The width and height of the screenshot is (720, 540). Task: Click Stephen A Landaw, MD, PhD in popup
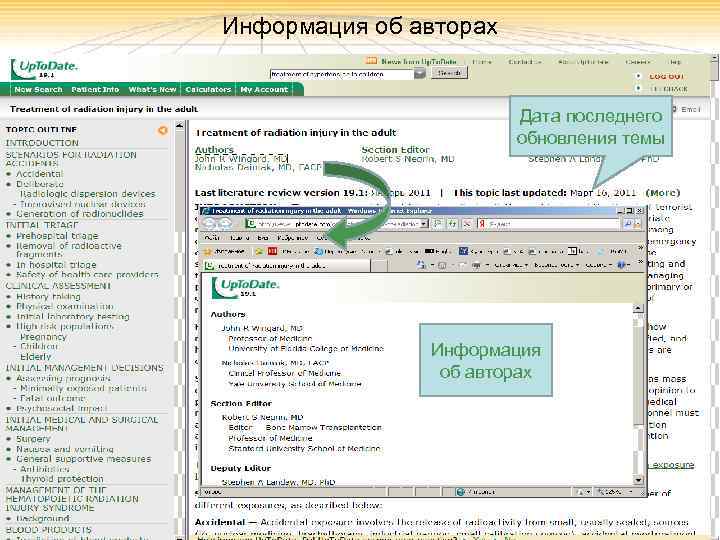278,482
